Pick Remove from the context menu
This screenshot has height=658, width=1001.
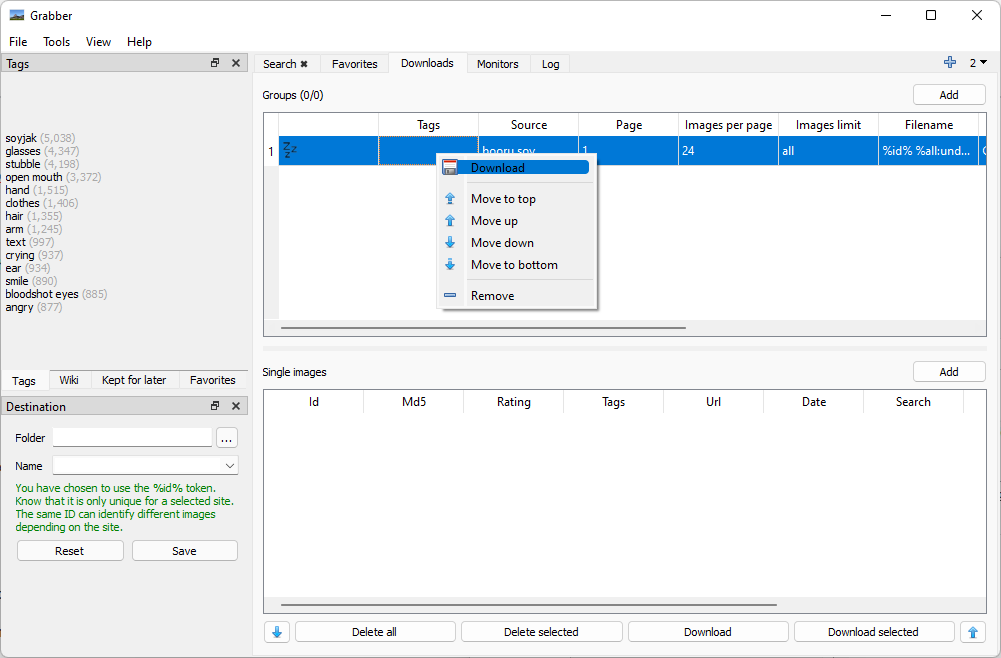492,296
